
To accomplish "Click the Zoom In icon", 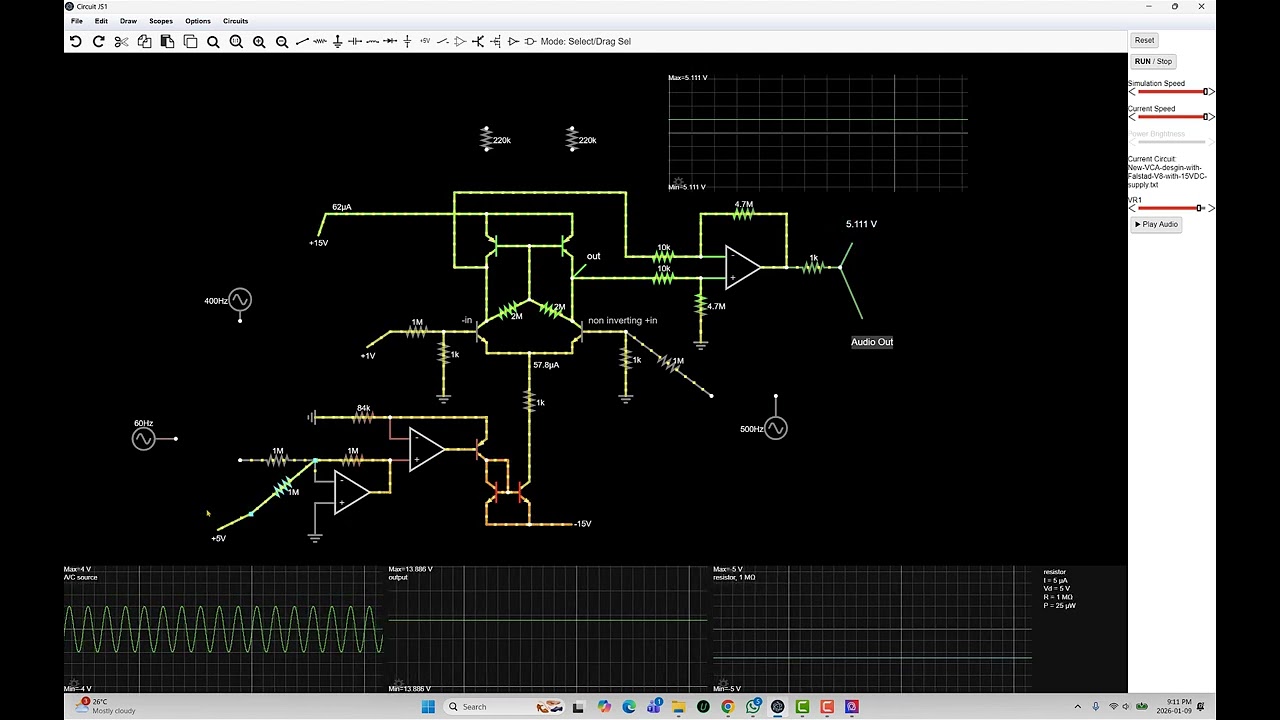I will pyautogui.click(x=259, y=41).
